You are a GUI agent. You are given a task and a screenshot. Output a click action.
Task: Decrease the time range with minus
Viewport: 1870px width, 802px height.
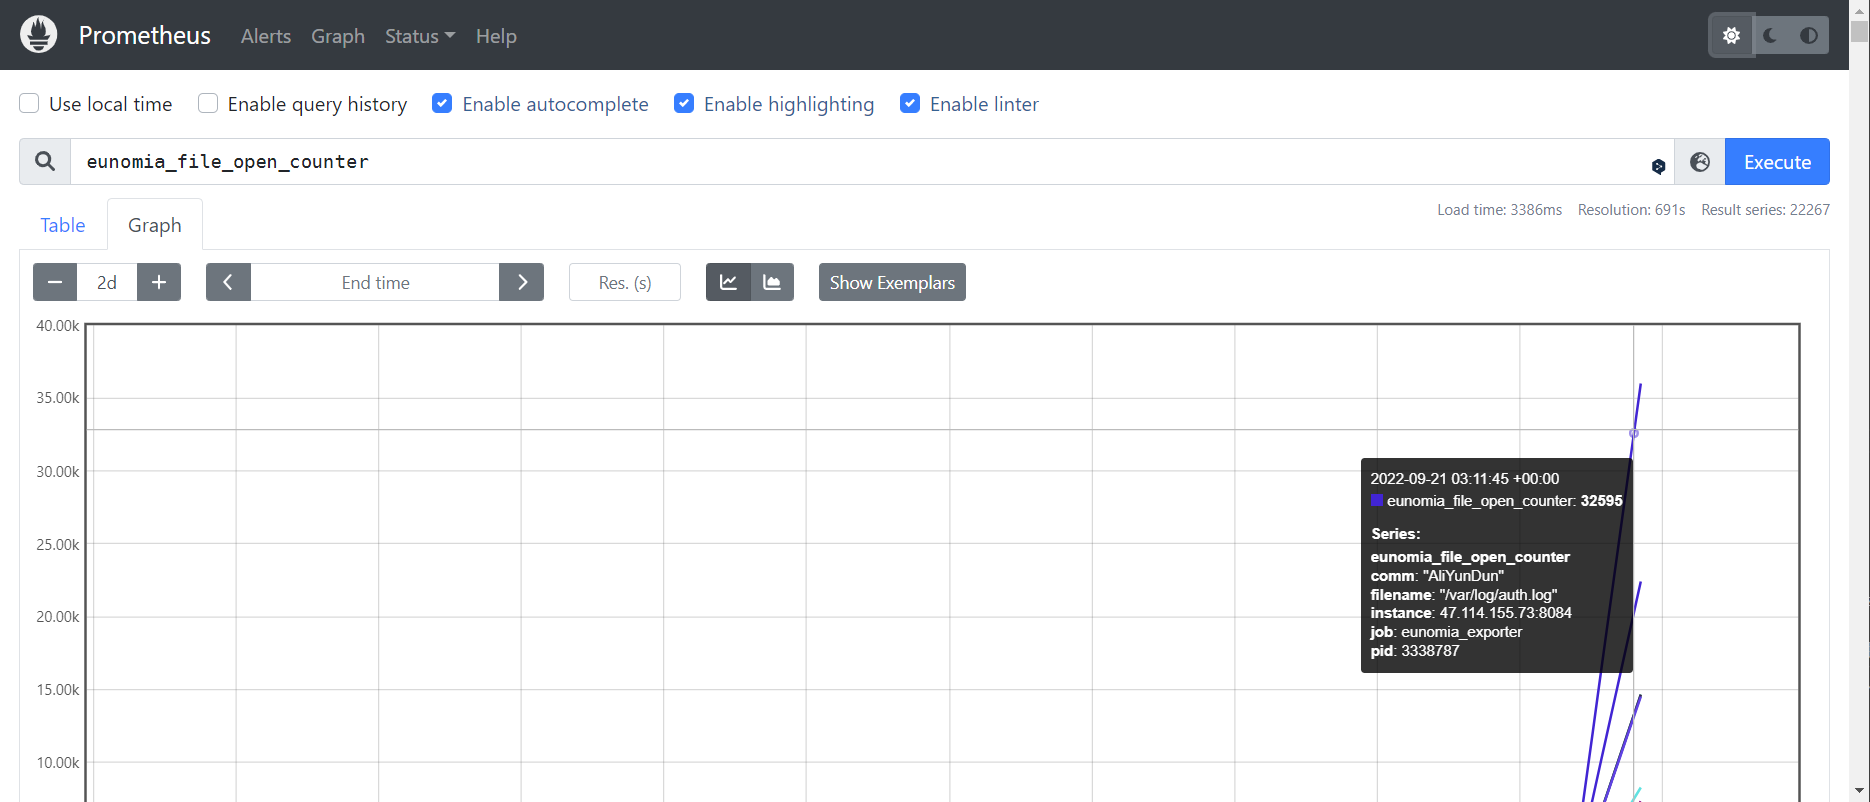coord(55,283)
